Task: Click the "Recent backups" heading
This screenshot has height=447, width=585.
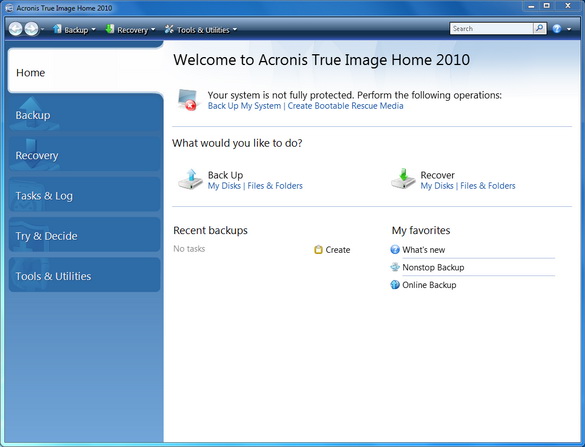Action: click(x=210, y=231)
